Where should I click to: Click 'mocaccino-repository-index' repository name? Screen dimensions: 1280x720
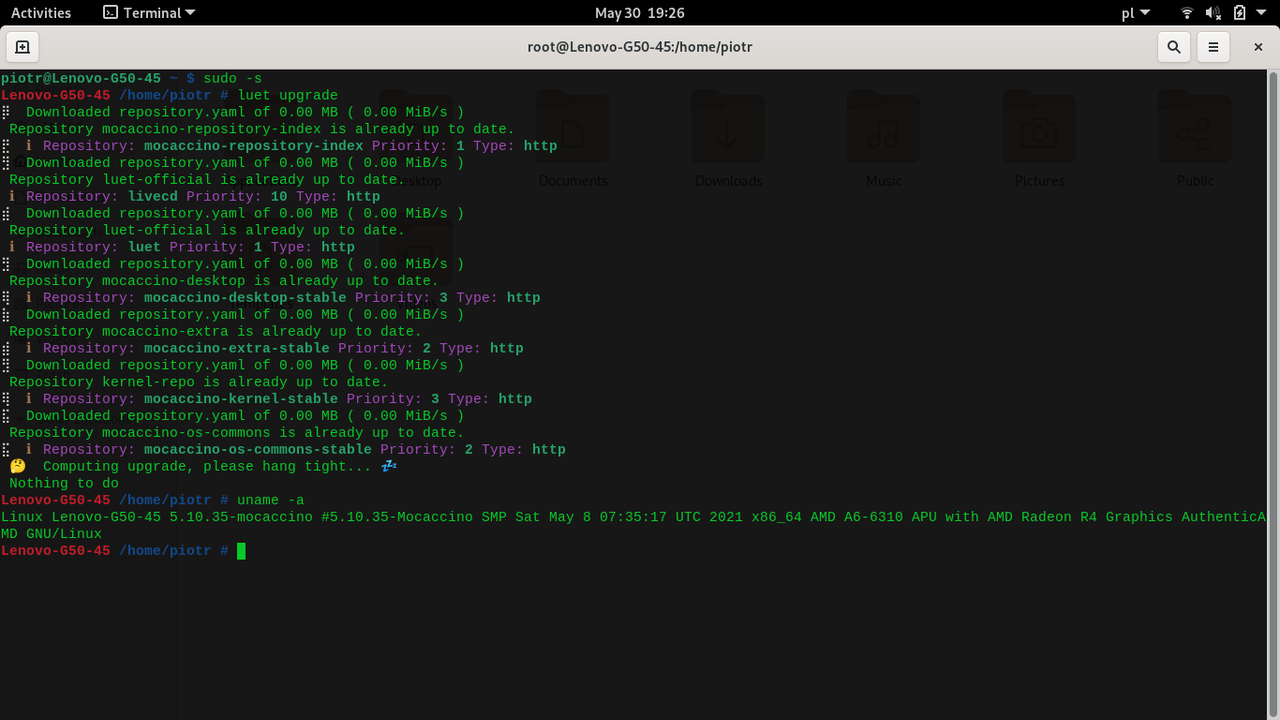click(253, 146)
